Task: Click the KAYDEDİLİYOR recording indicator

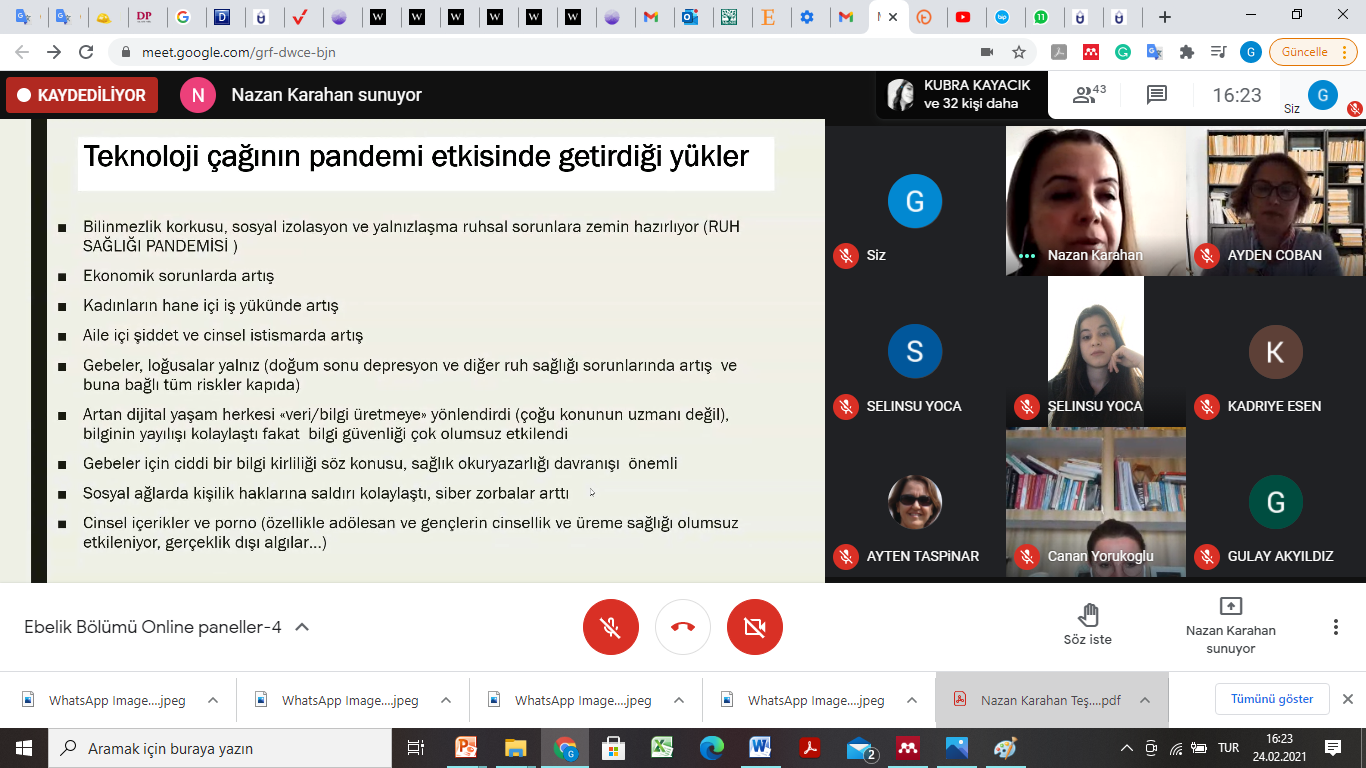Action: click(82, 95)
